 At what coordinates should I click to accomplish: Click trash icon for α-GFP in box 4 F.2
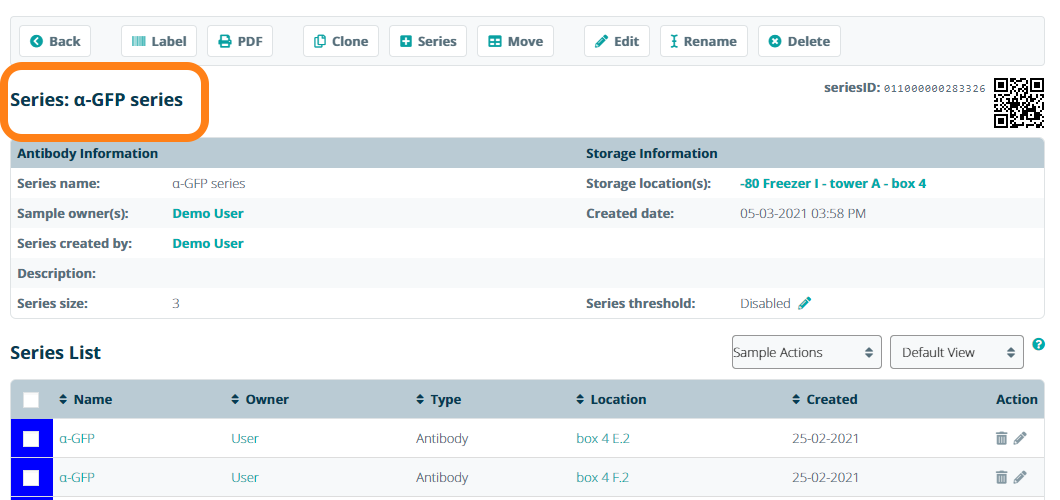1001,477
